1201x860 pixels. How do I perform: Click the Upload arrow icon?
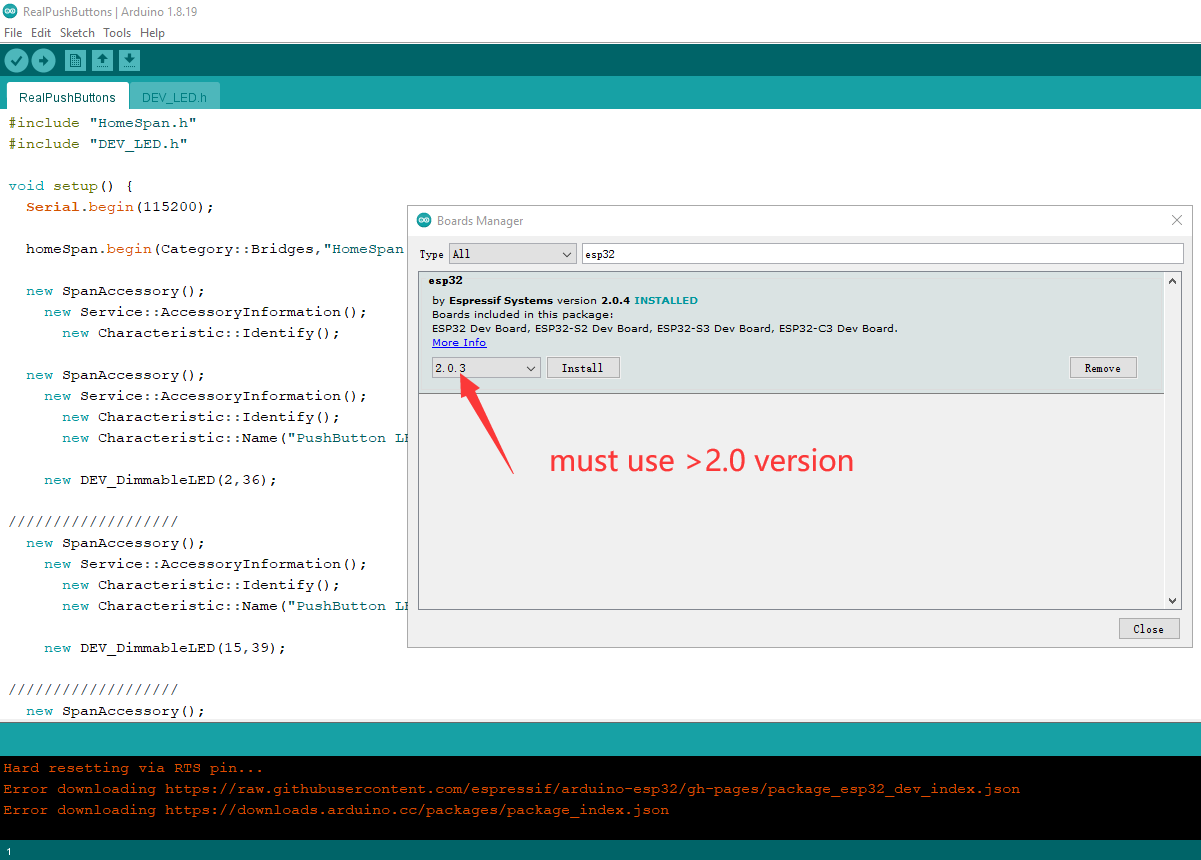[x=43, y=61]
